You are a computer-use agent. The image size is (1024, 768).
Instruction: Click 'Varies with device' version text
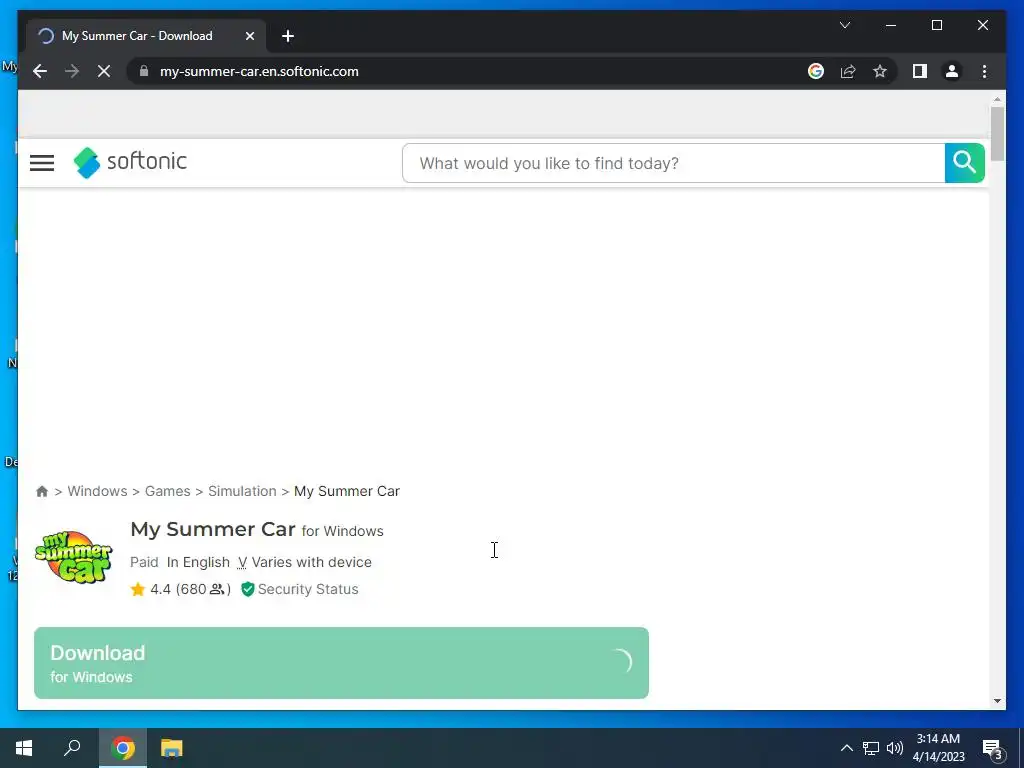[x=312, y=562]
